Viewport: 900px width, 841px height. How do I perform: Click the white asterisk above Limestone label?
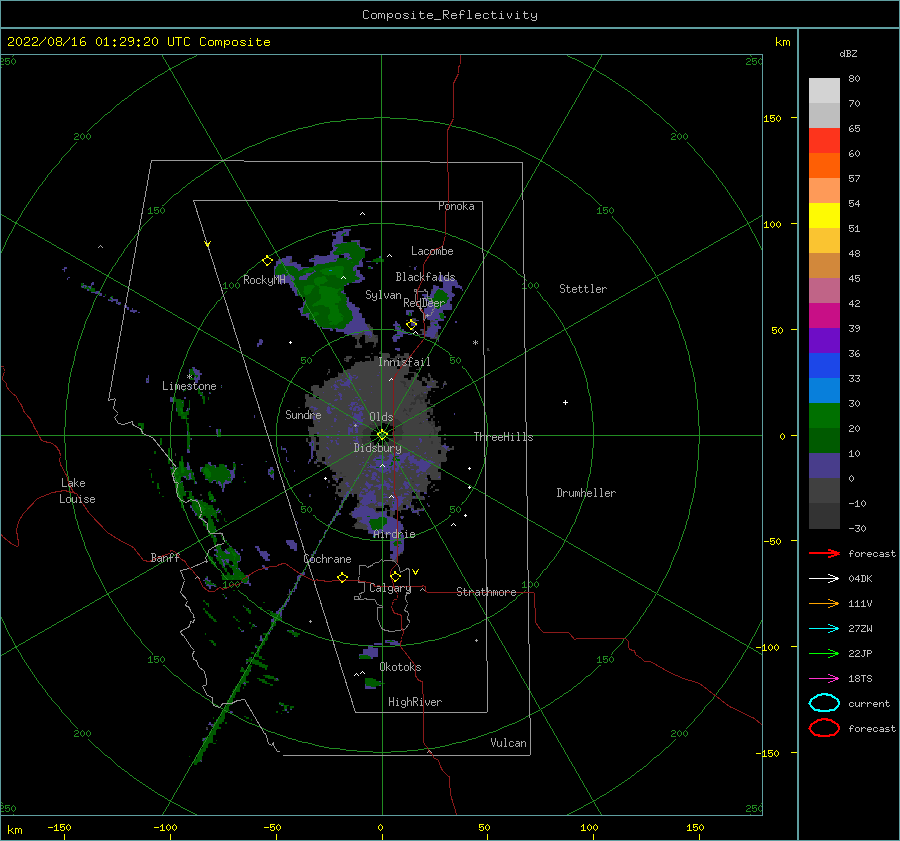coord(189,377)
